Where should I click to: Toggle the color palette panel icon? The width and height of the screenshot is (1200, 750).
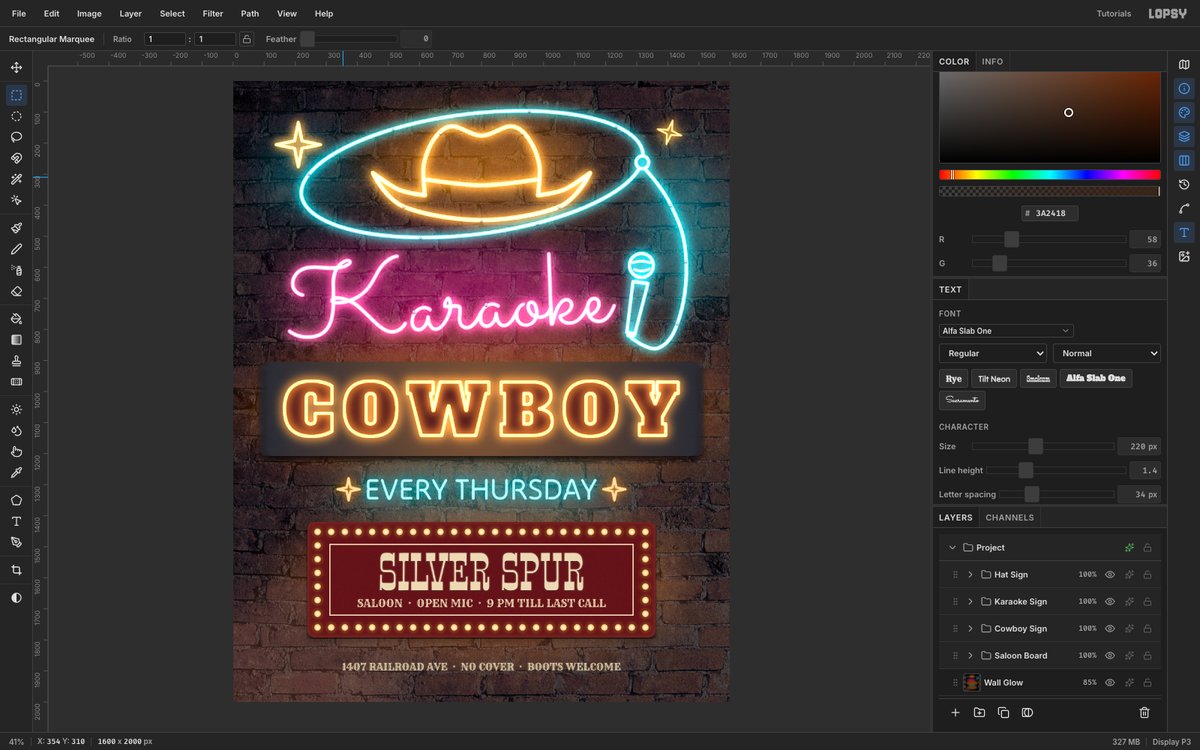[x=1184, y=112]
